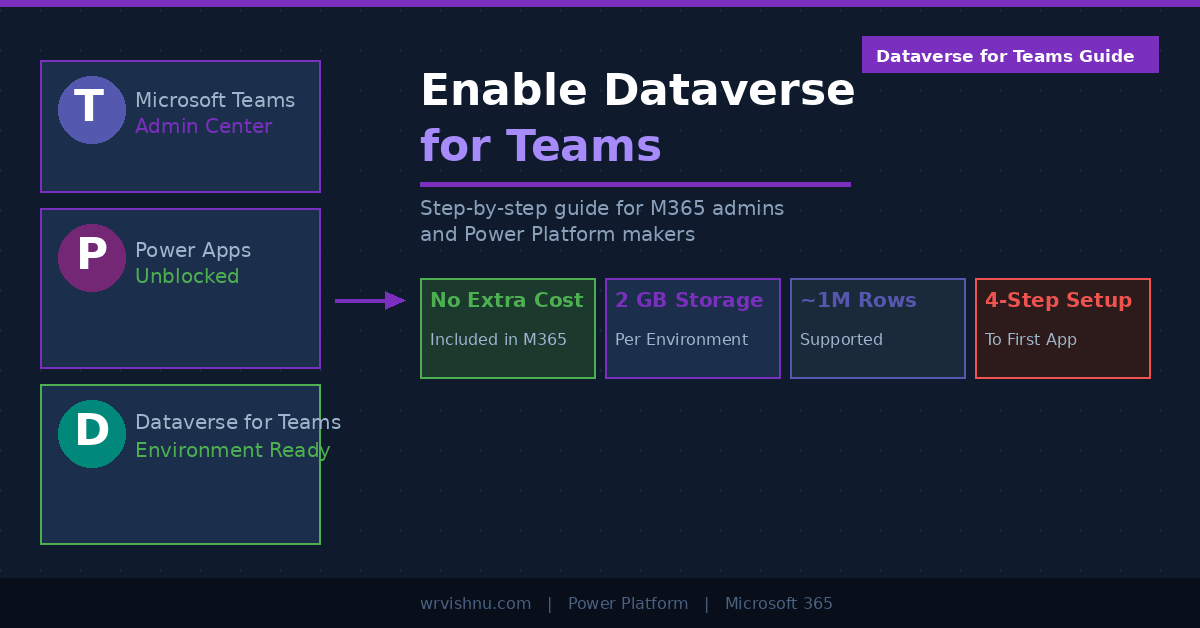Click the 'Microsoft 365' footer text
The width and height of the screenshot is (1200, 628).
point(779,604)
